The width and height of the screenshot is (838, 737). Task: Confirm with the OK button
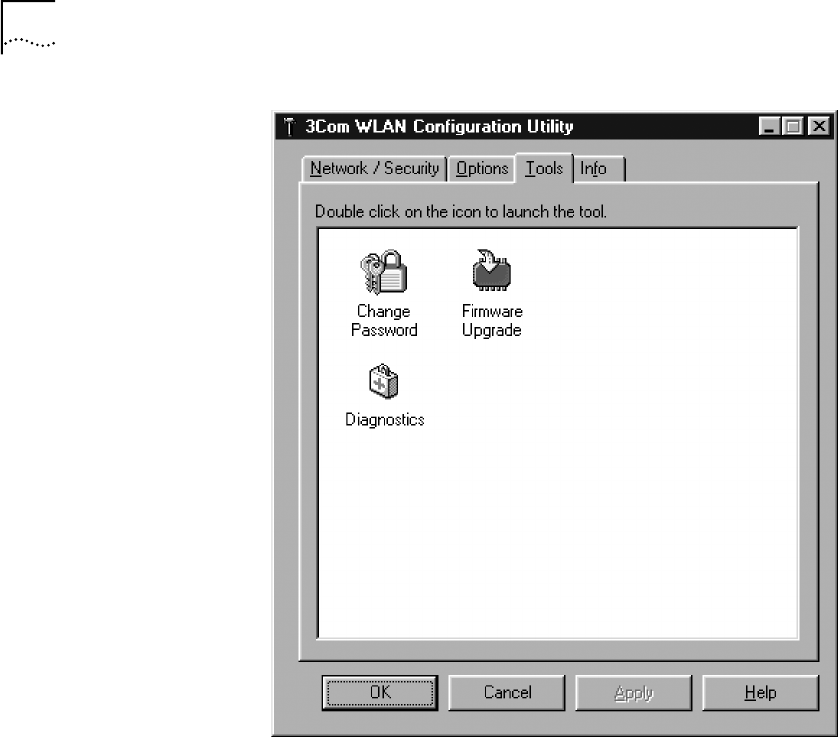pyautogui.click(x=380, y=693)
